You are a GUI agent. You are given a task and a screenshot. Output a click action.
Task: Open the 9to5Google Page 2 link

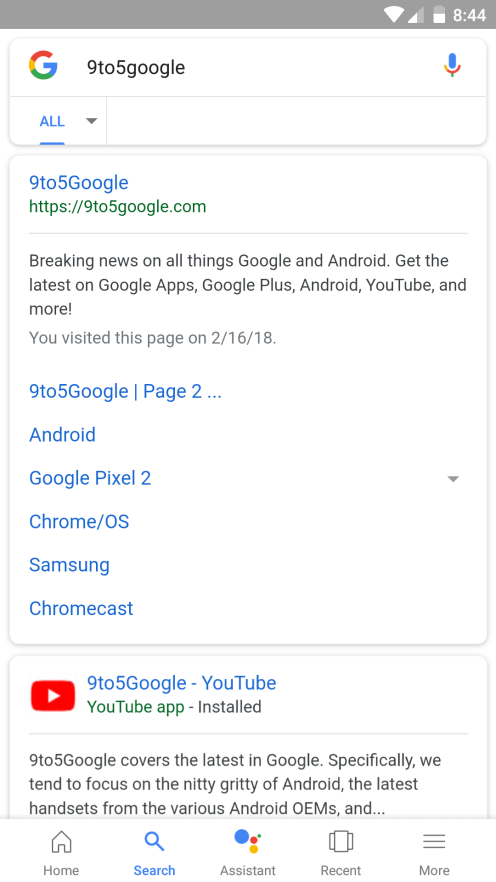tap(125, 391)
